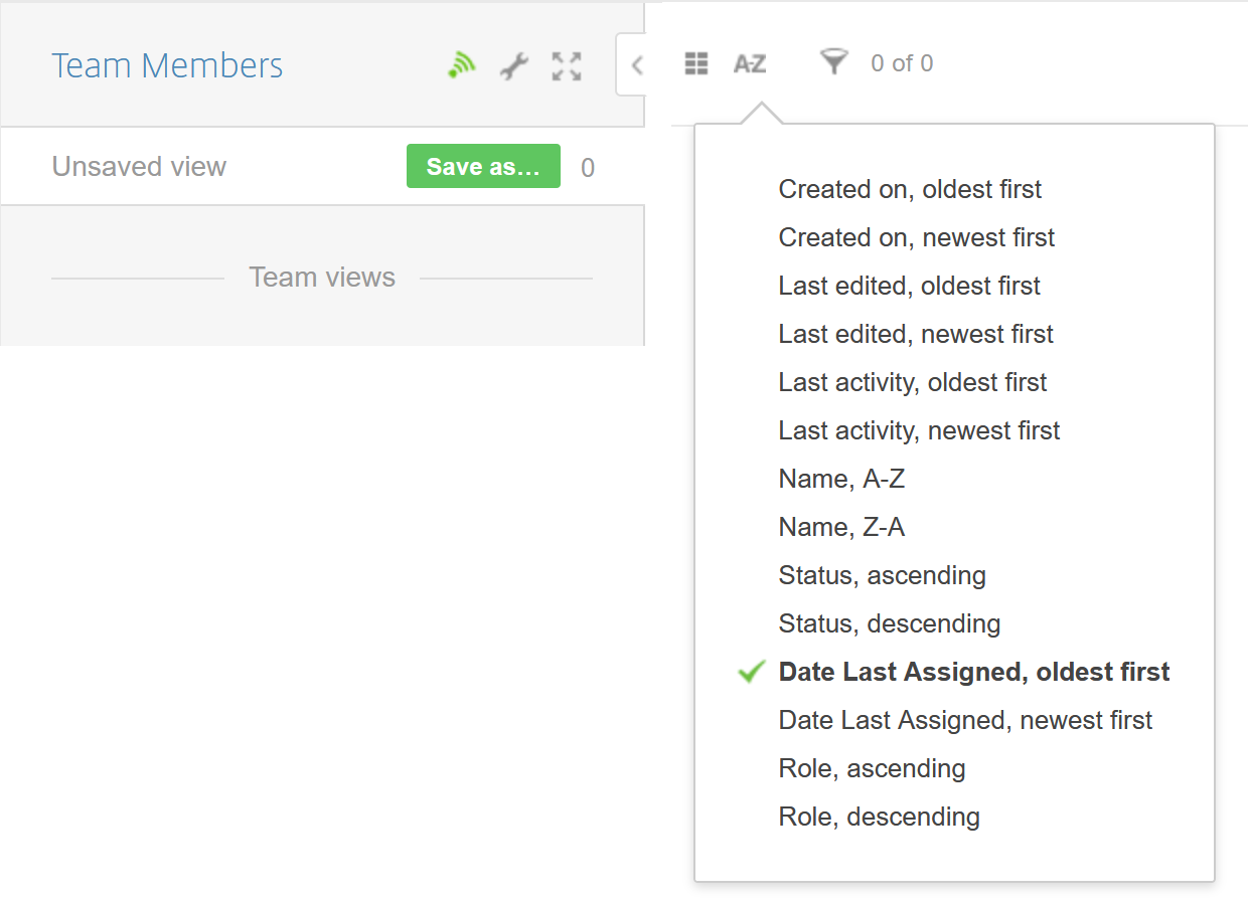Screen dimensions: 1248x904
Task: Click the Unsaved view label
Action: pyautogui.click(x=139, y=166)
